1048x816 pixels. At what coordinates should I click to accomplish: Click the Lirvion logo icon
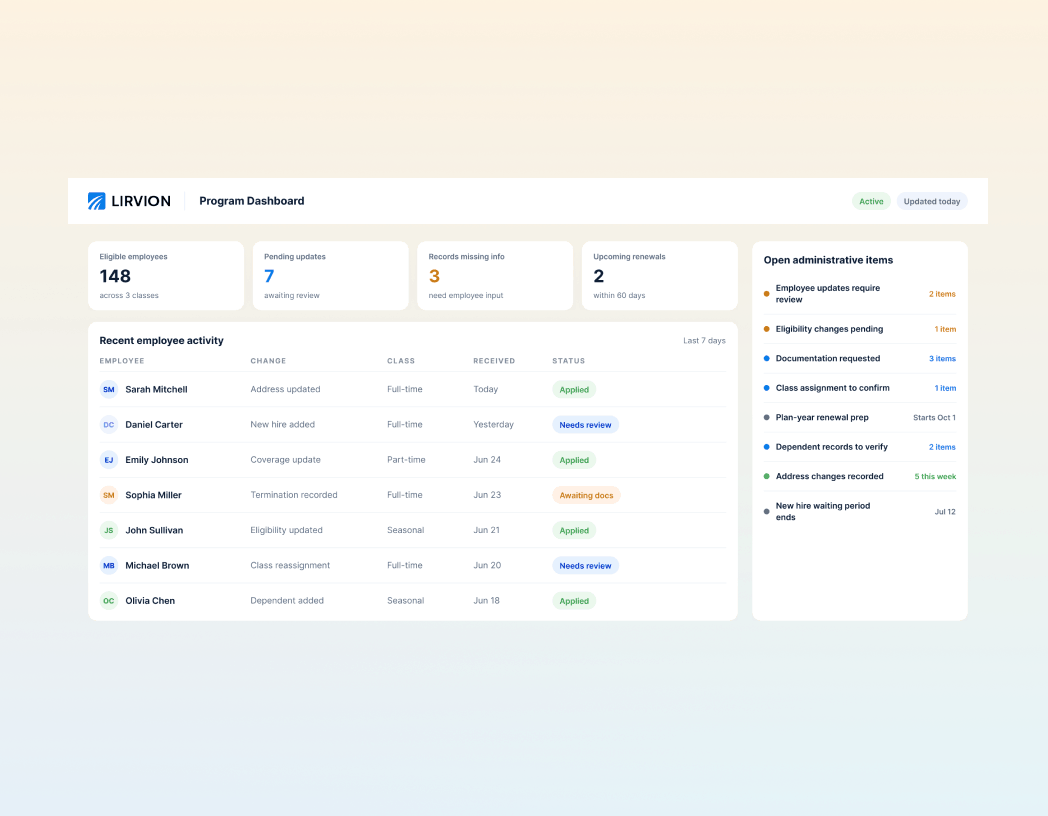pos(96,201)
